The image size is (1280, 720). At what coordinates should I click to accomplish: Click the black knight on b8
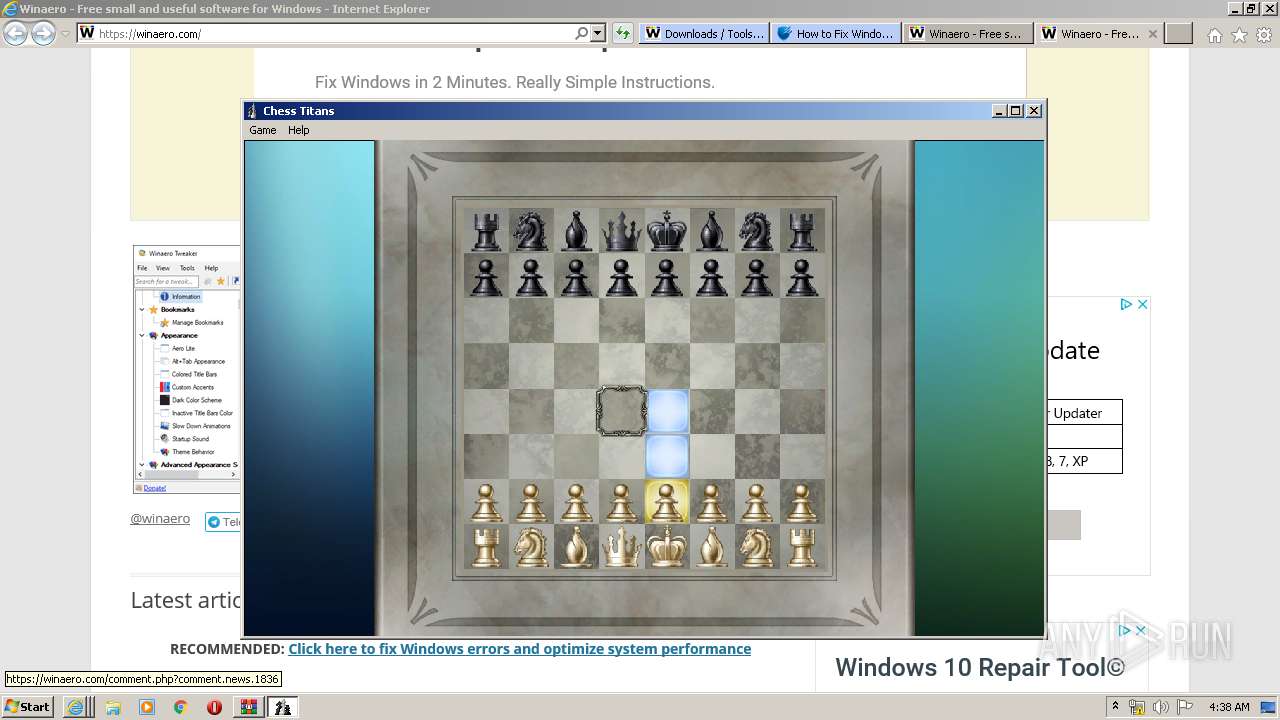pos(532,231)
